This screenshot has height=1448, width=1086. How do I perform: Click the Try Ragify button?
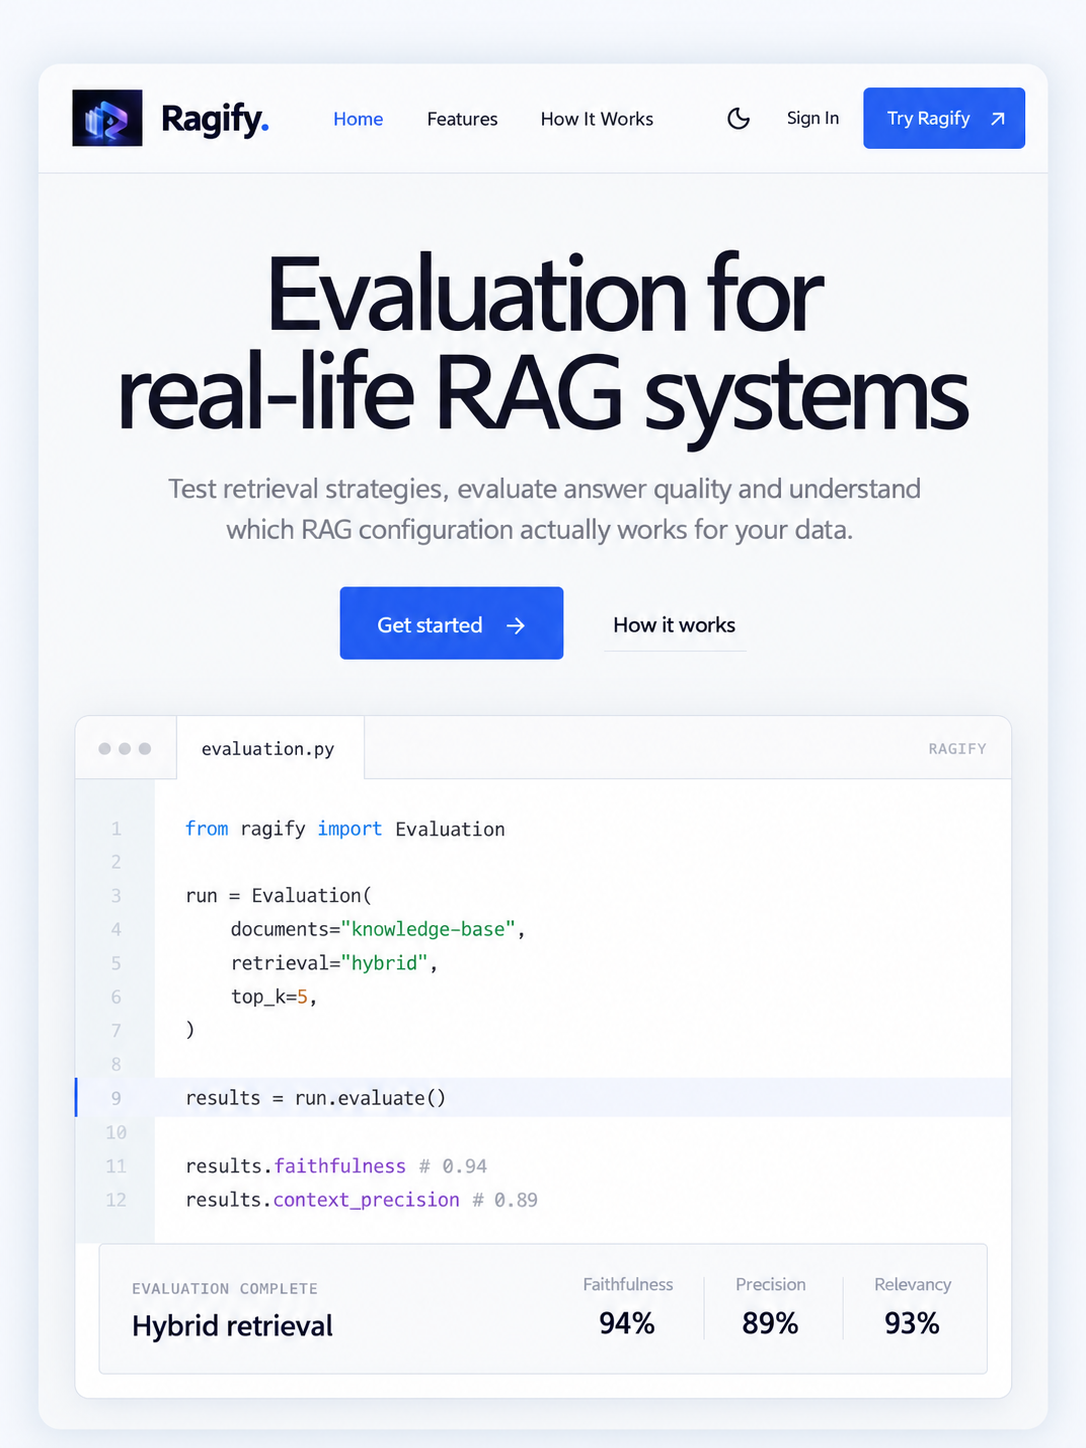coord(944,118)
